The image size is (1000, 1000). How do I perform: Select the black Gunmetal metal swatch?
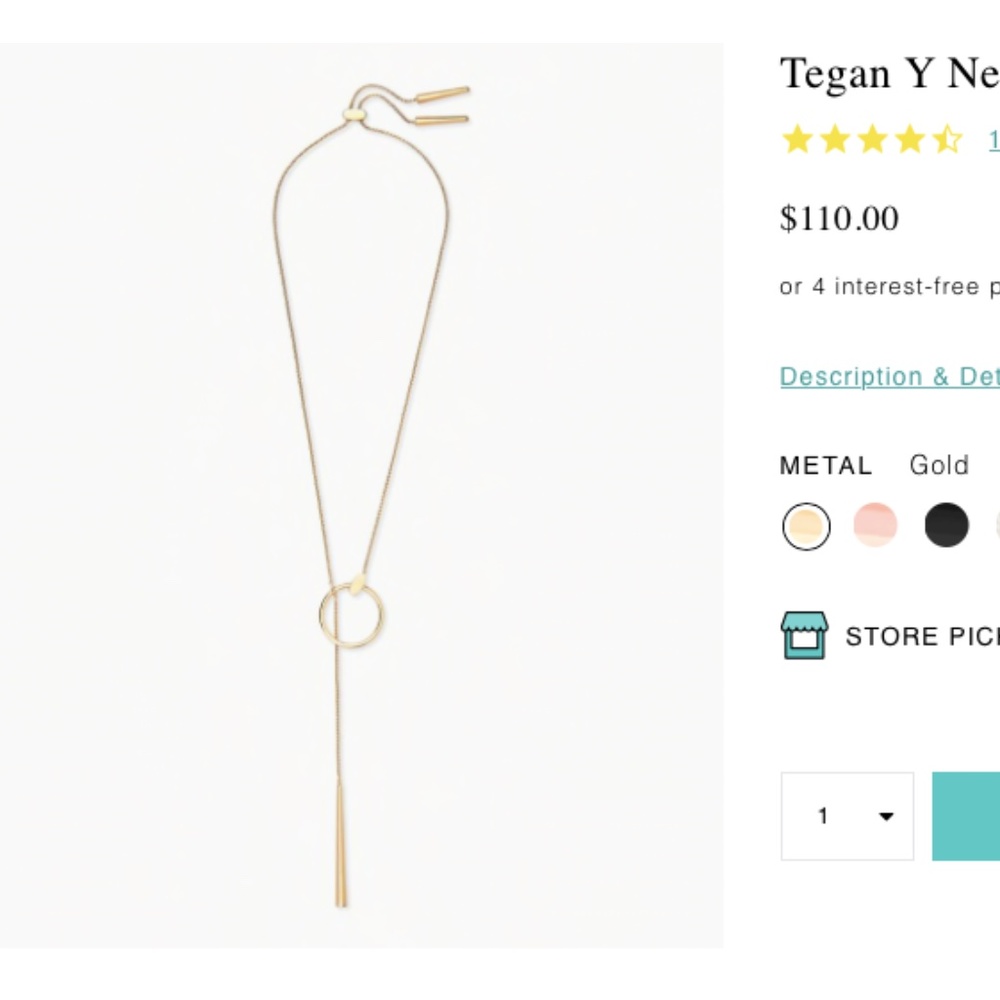pos(947,525)
